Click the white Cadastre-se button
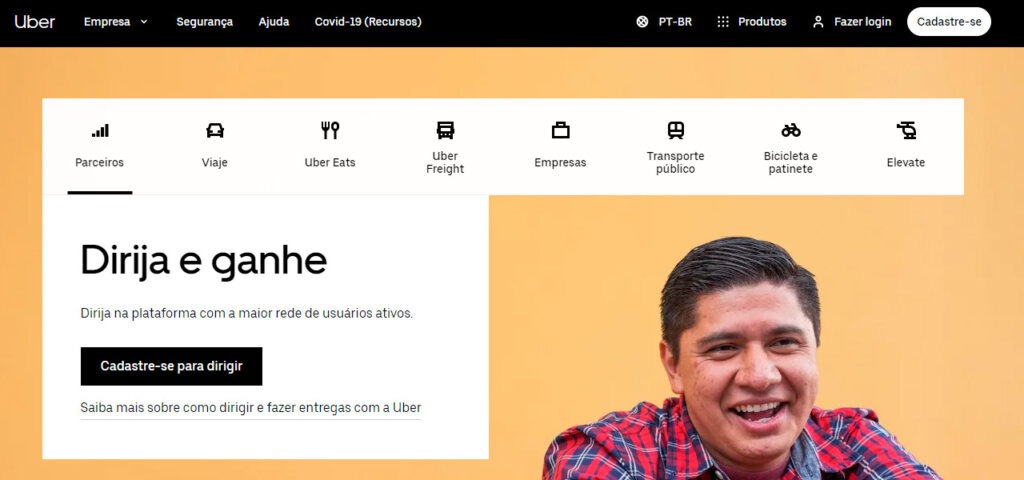 click(949, 22)
